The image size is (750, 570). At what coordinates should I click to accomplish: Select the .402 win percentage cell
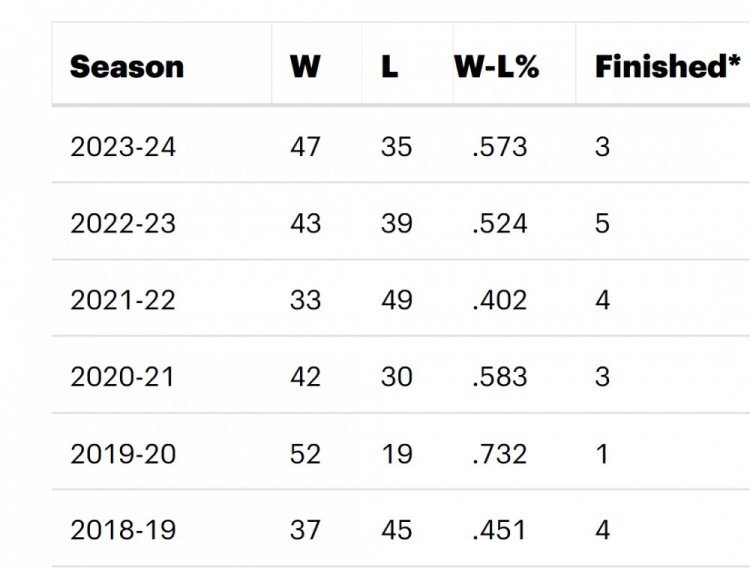[500, 300]
